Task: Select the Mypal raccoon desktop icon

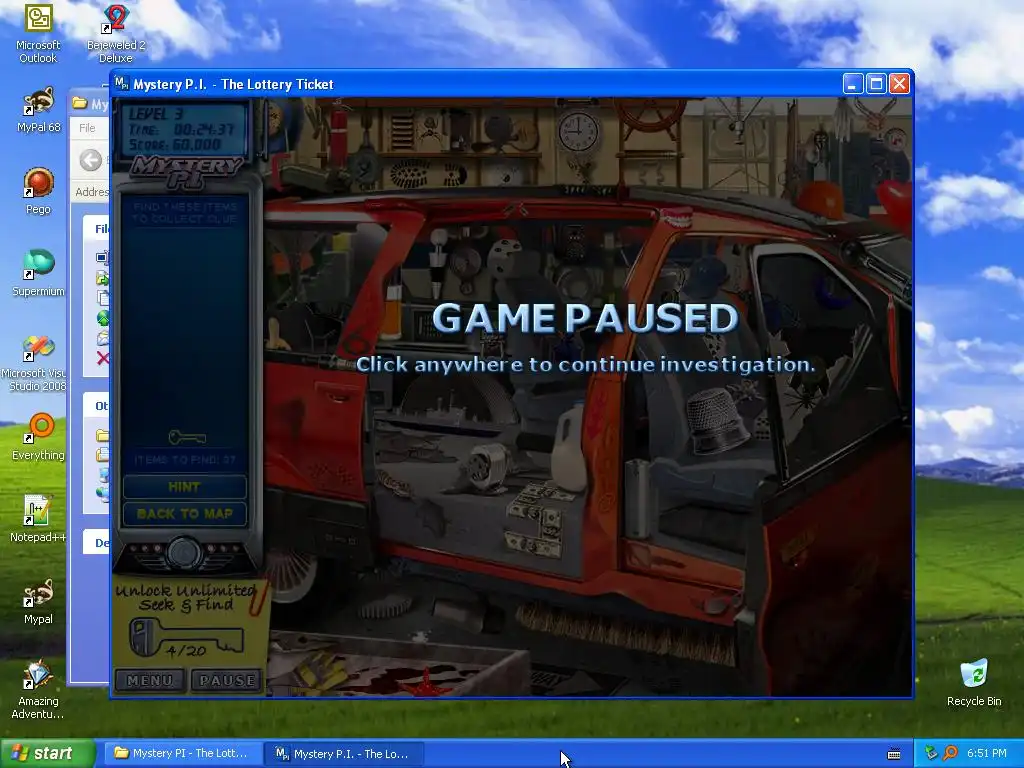Action: pos(38,601)
